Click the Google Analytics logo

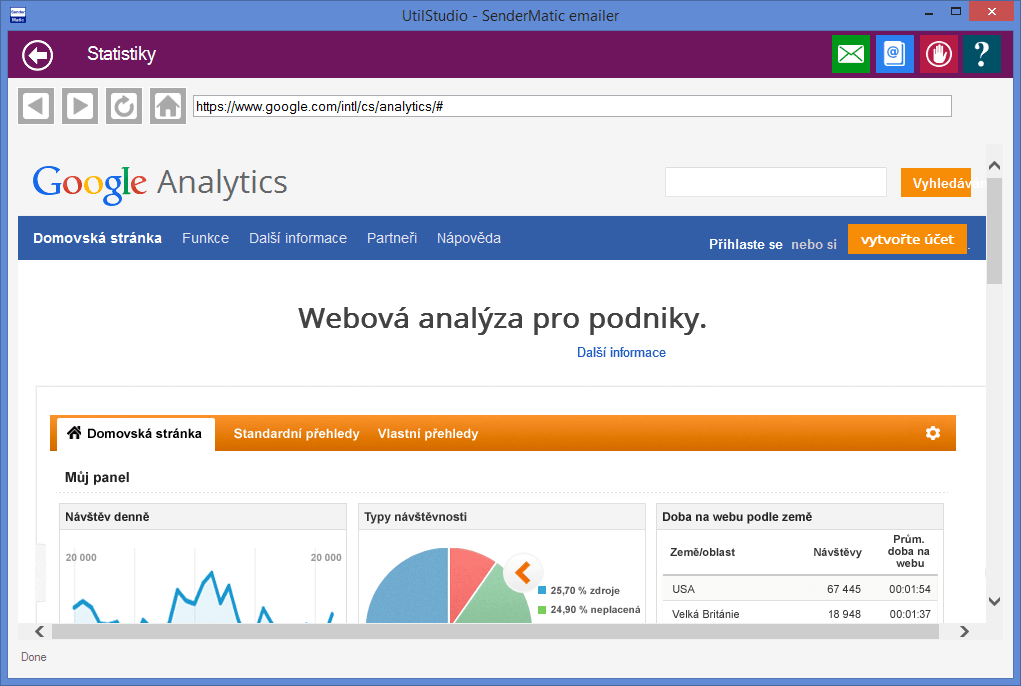click(x=160, y=184)
